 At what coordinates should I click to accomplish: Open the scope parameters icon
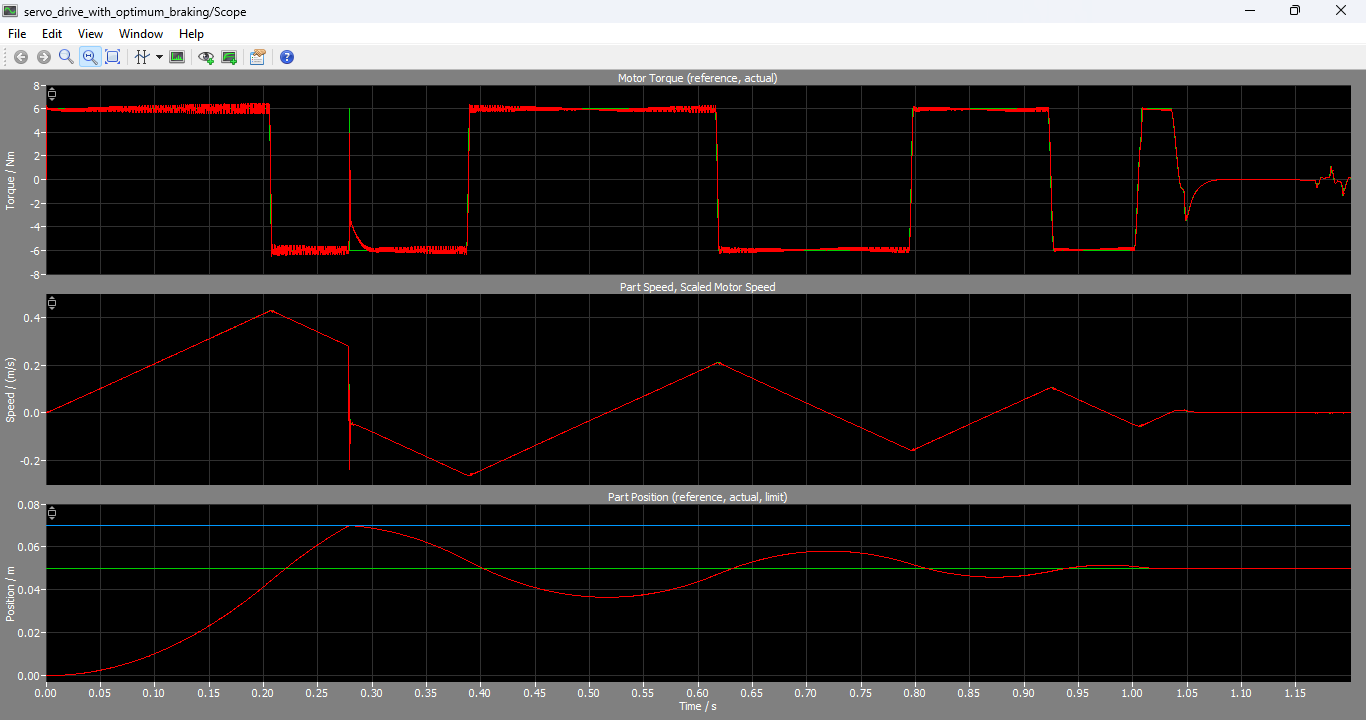257,57
